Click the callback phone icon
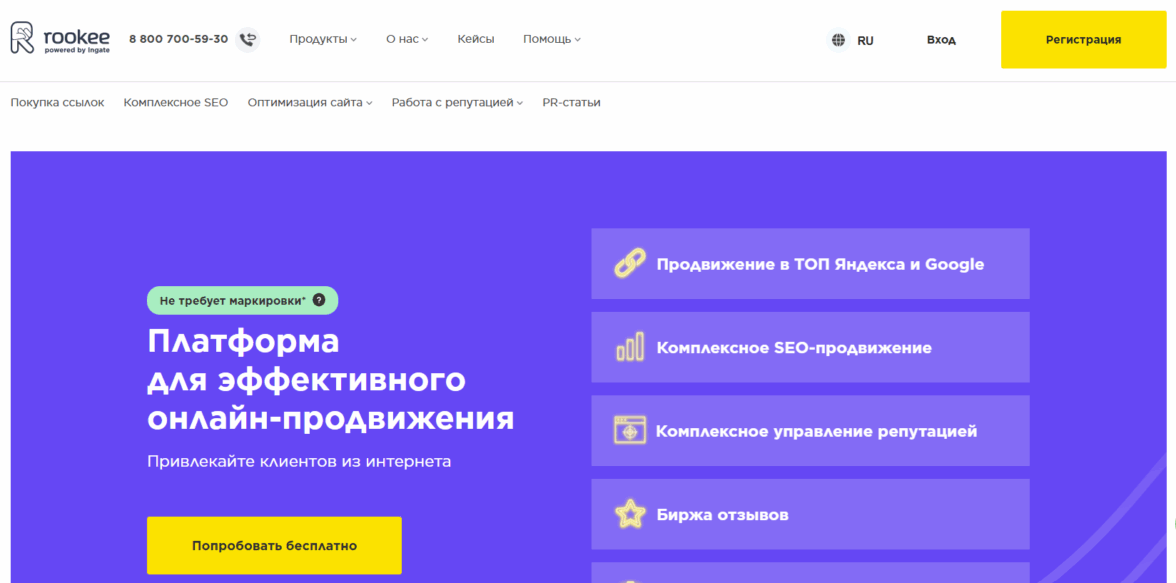This screenshot has height=583, width=1176. click(248, 39)
